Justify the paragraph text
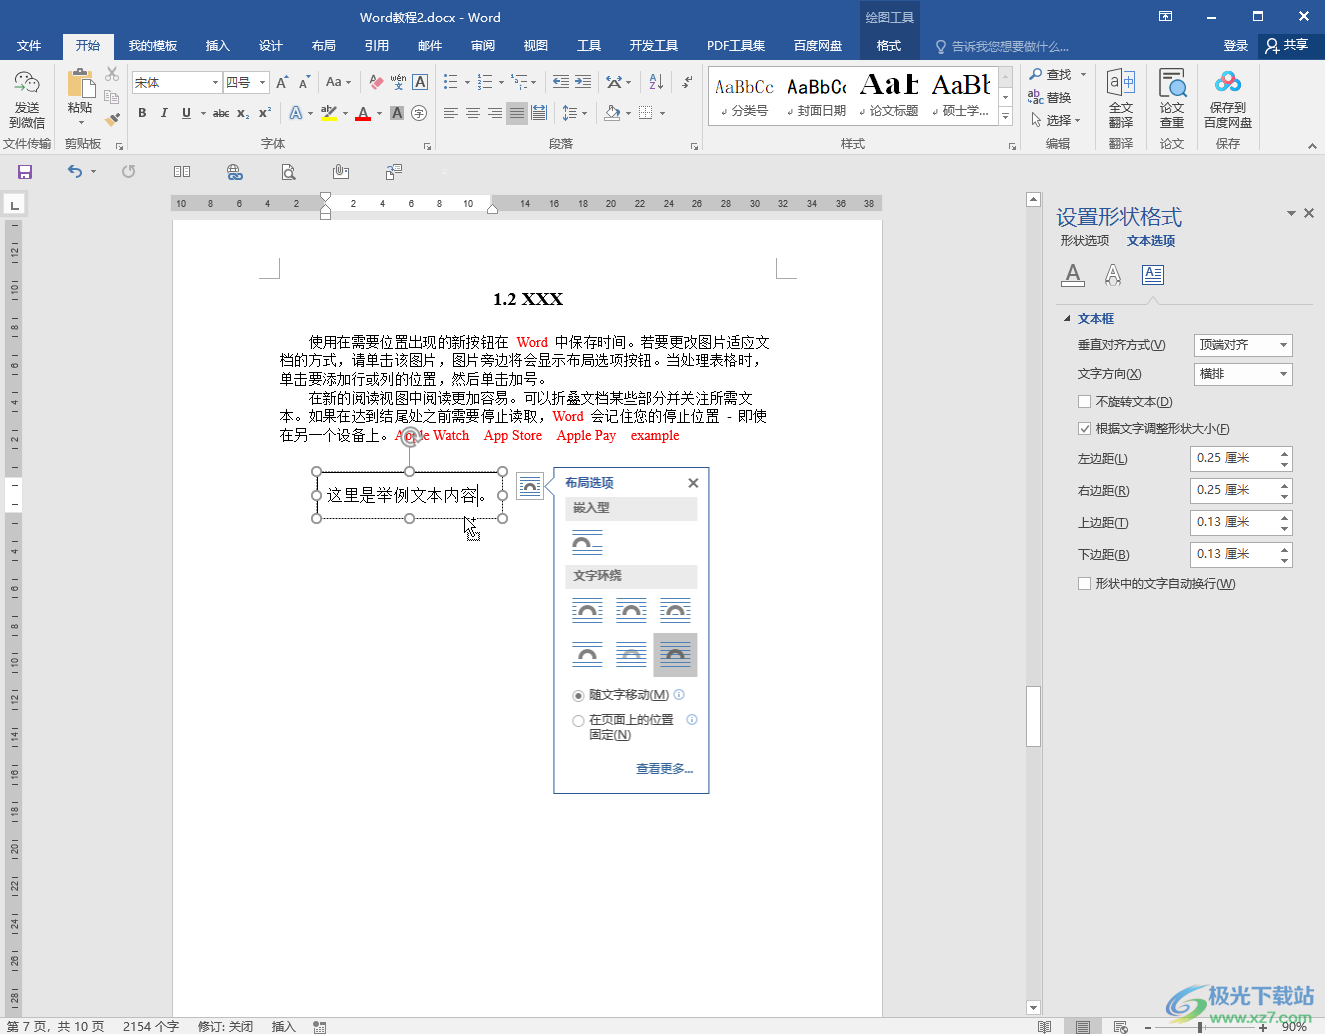This screenshot has height=1034, width=1325. point(516,113)
